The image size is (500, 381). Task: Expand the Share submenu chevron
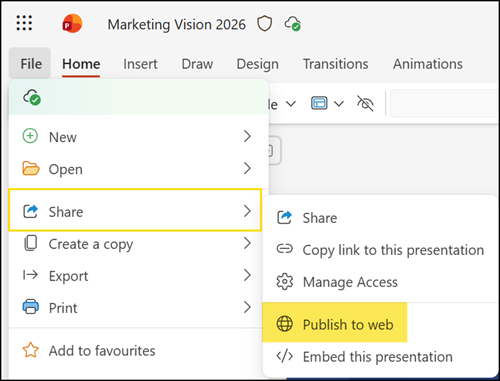(247, 211)
